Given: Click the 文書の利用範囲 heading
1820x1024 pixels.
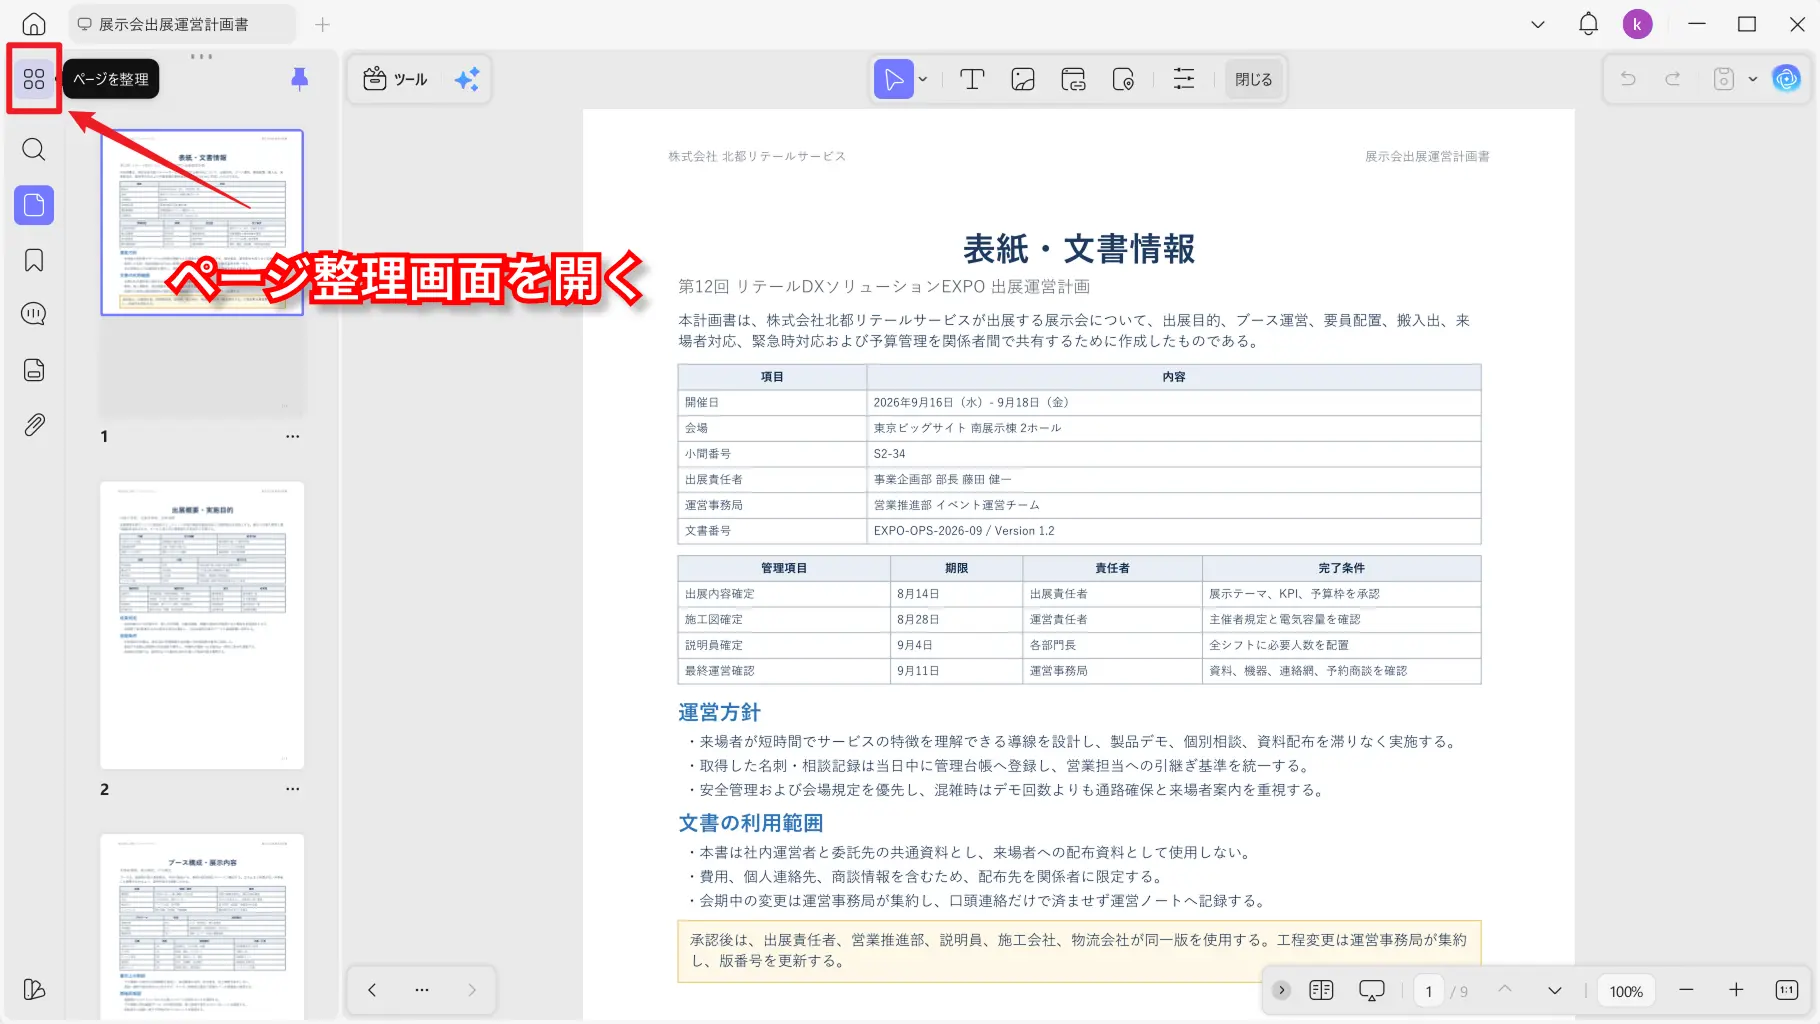Looking at the screenshot, I should [750, 823].
